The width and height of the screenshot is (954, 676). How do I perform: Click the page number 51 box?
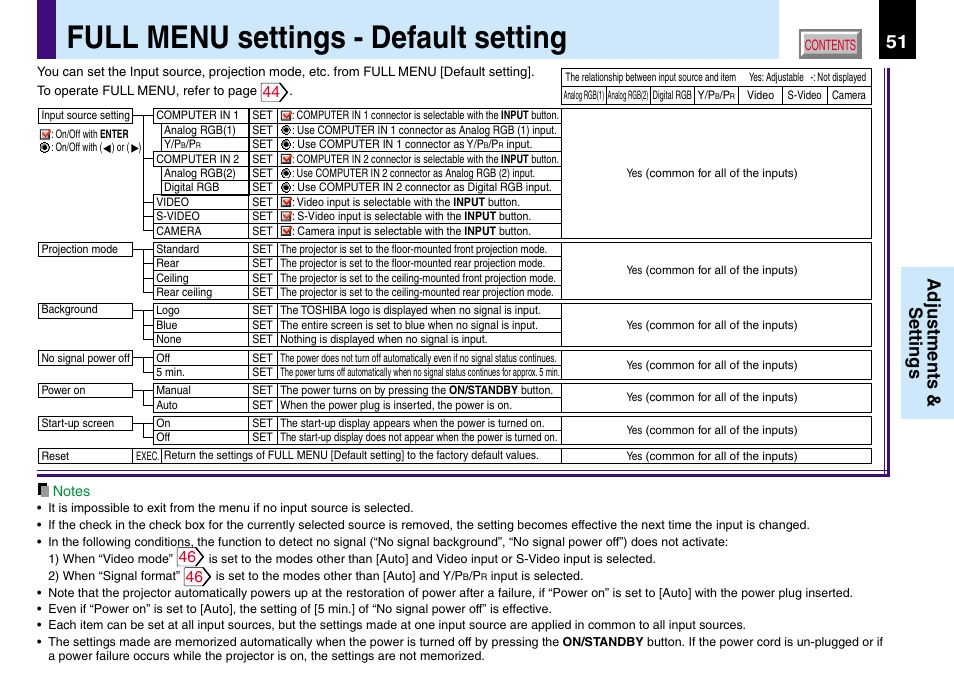897,41
